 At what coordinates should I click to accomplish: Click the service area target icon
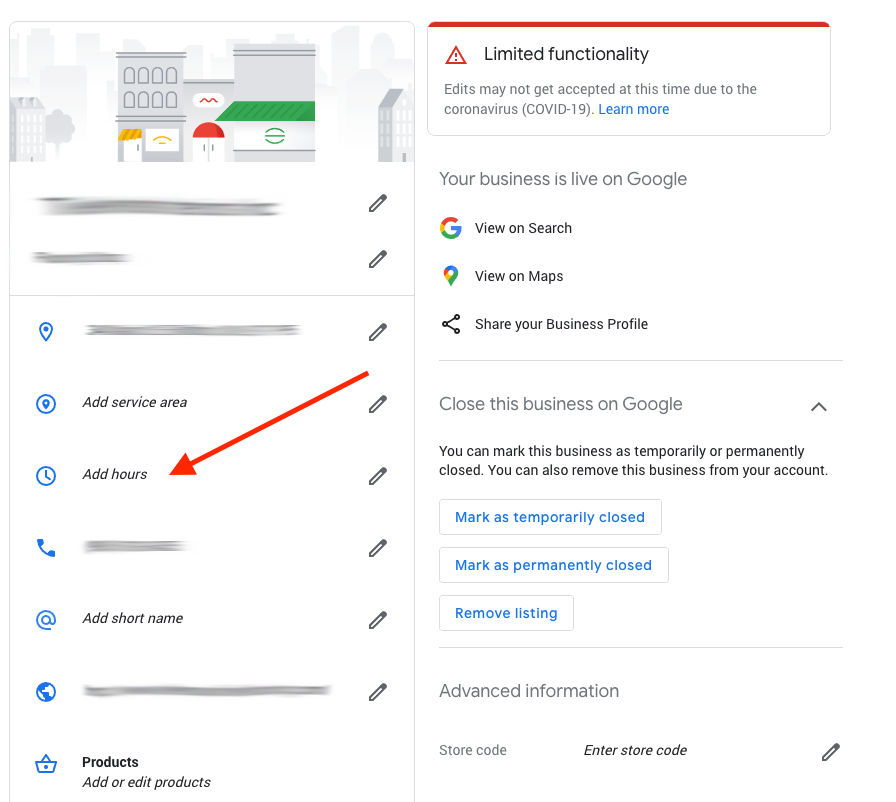tap(46, 404)
